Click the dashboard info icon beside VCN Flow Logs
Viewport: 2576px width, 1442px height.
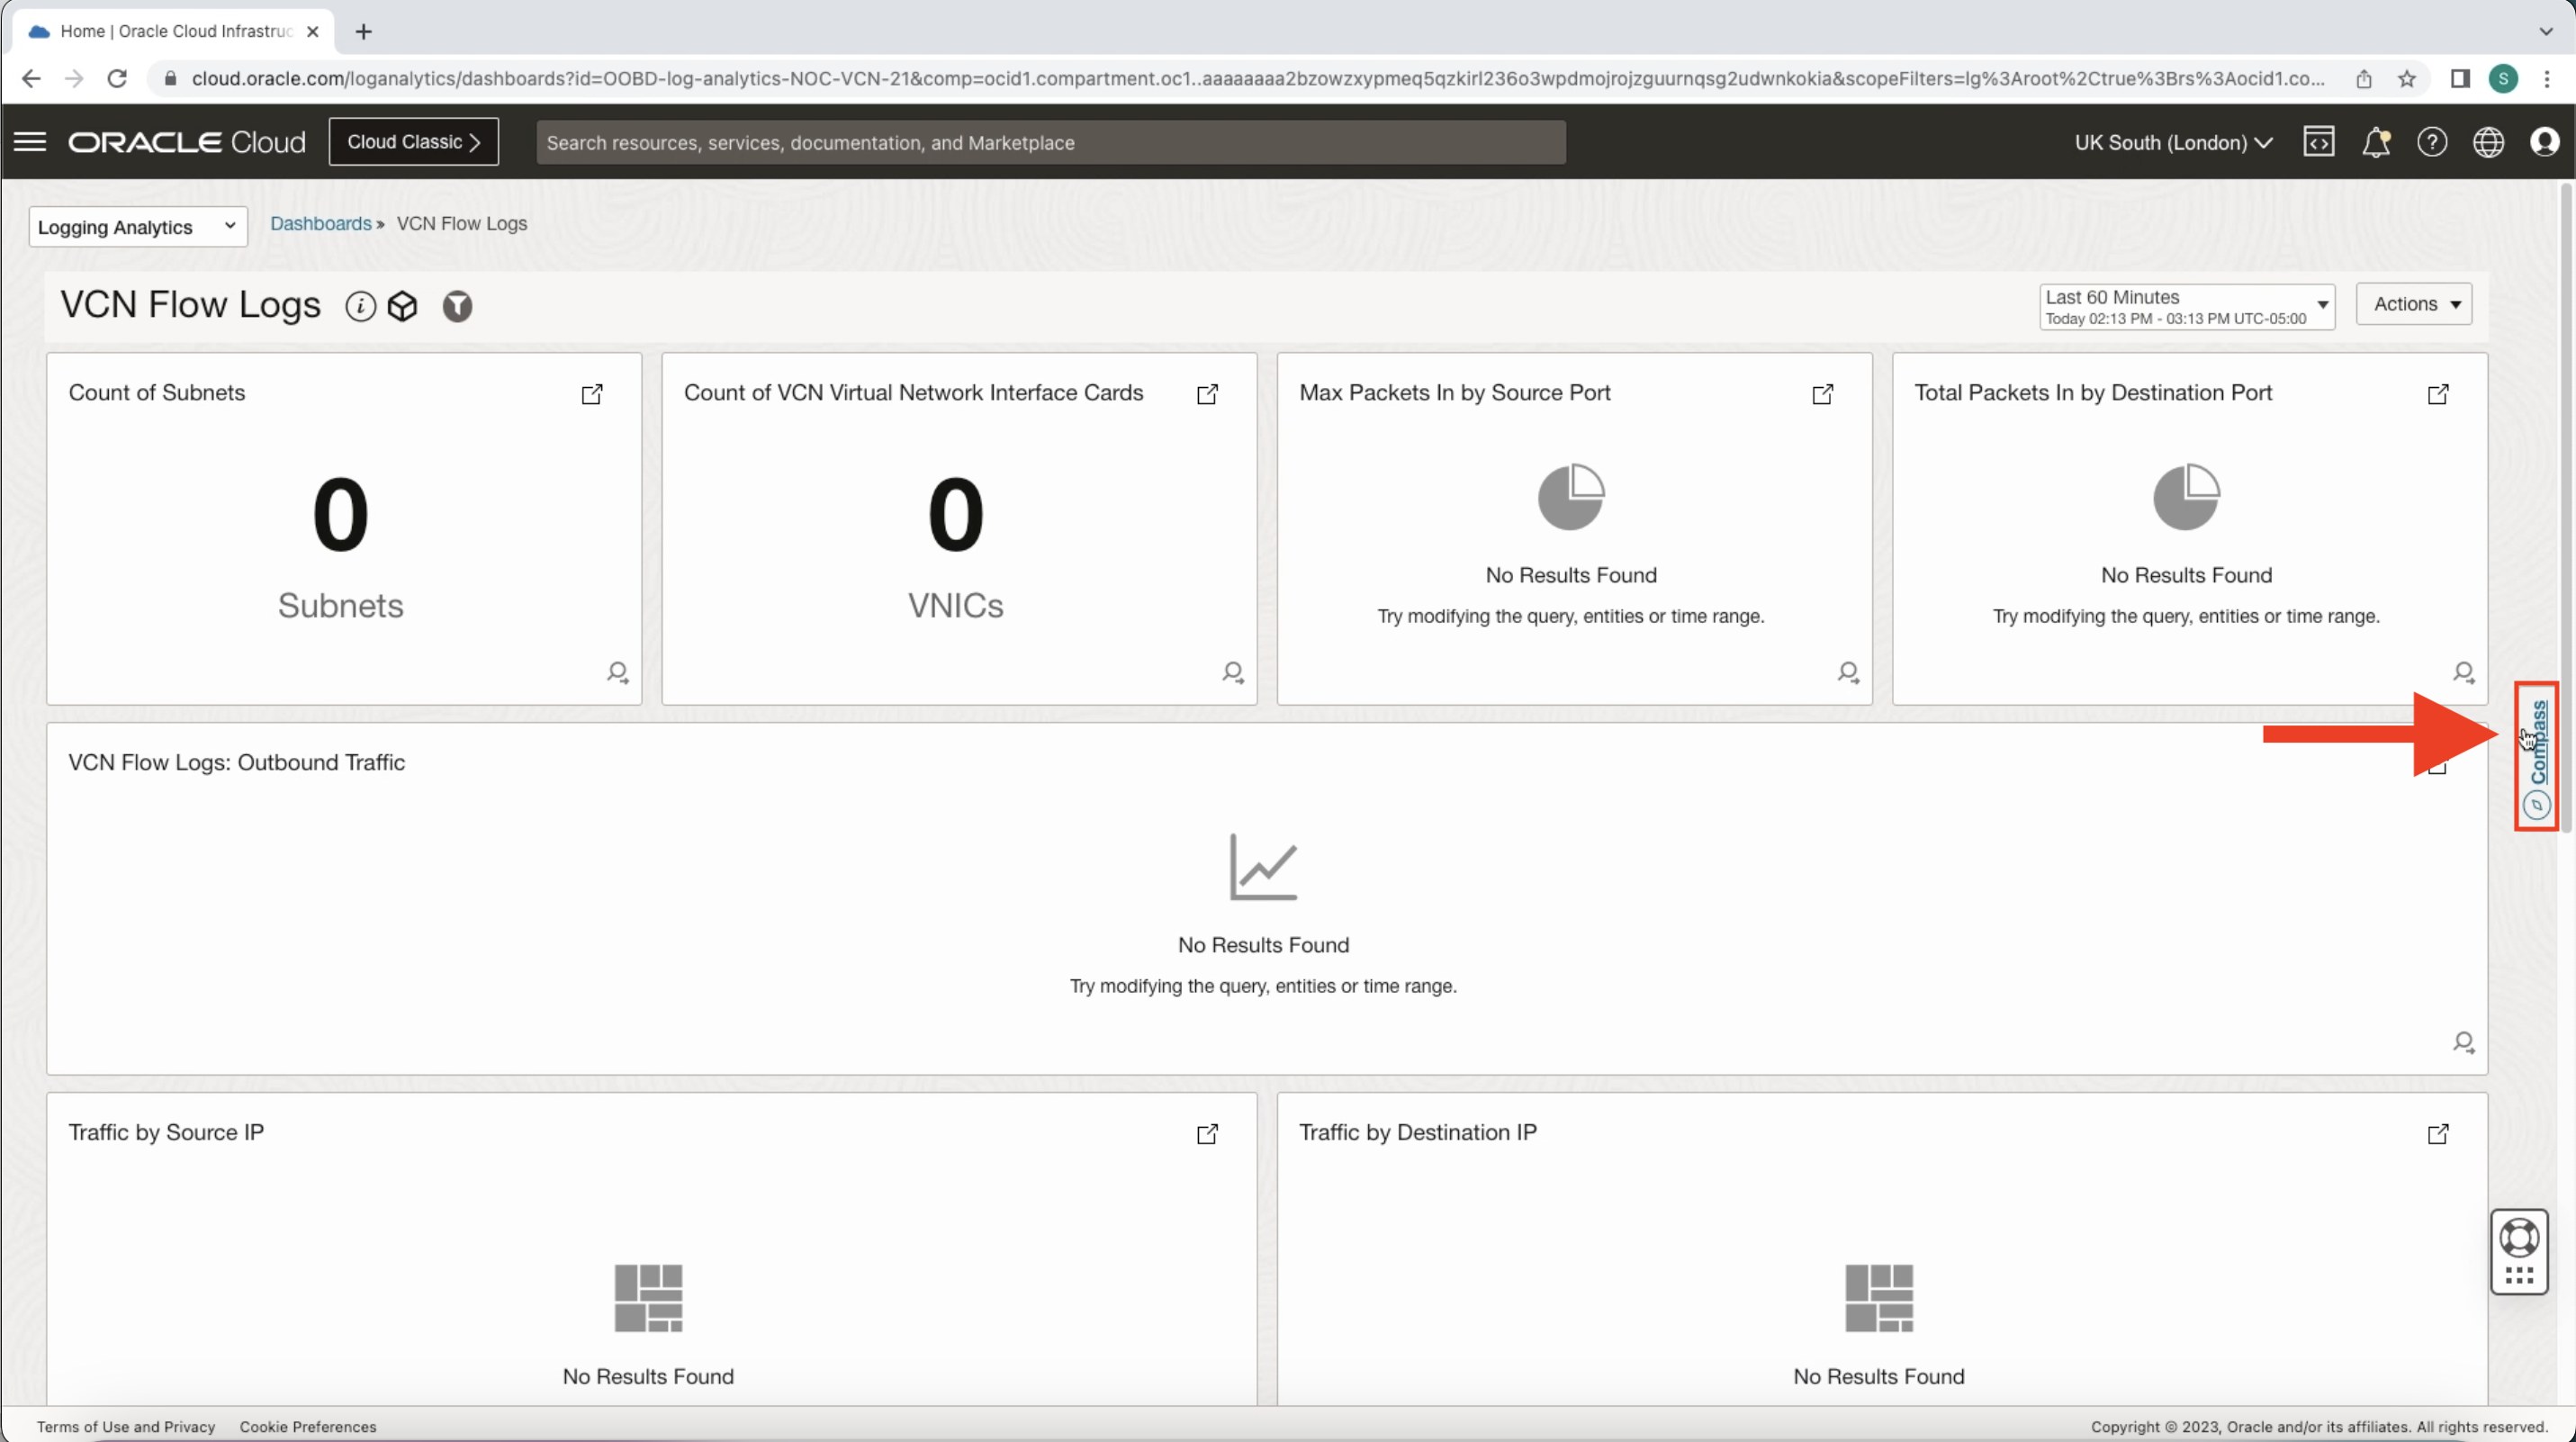359,306
